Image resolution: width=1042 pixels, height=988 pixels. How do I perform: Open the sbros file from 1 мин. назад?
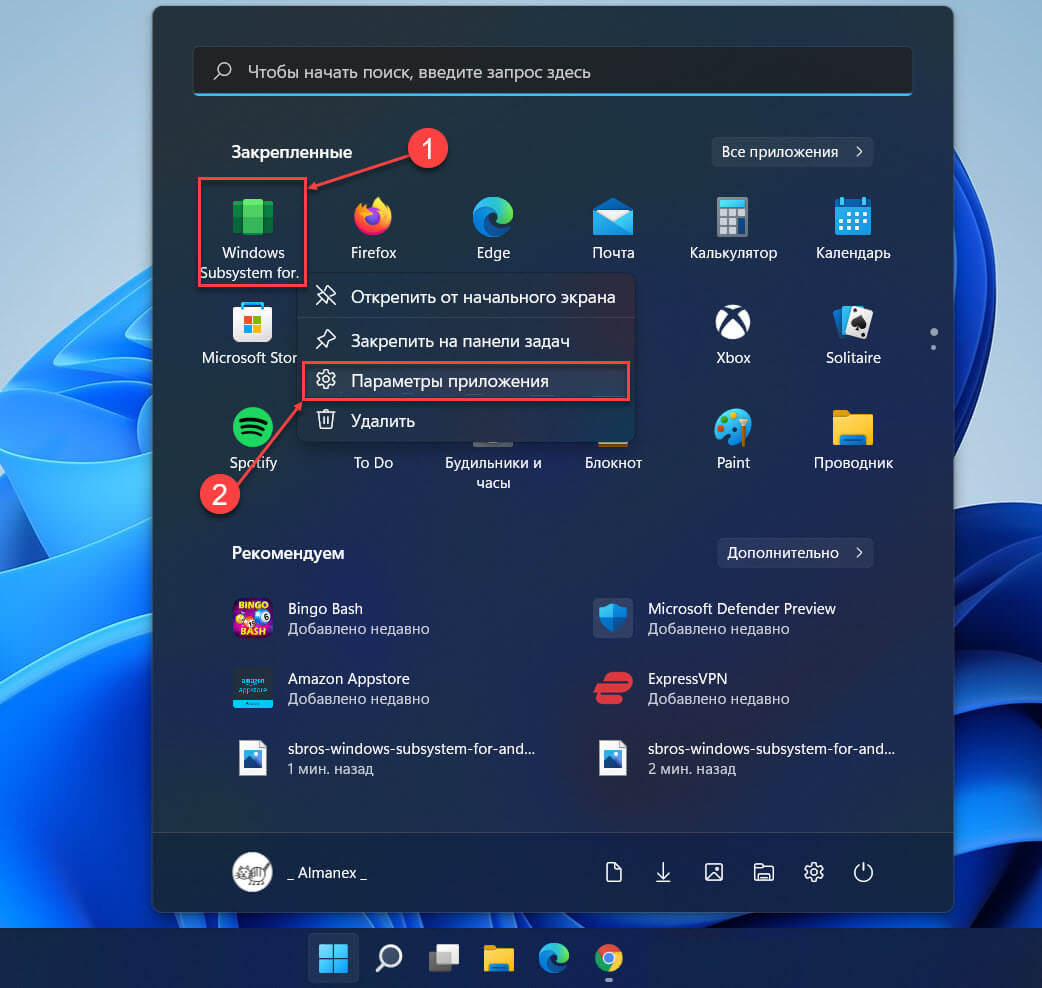click(x=385, y=758)
